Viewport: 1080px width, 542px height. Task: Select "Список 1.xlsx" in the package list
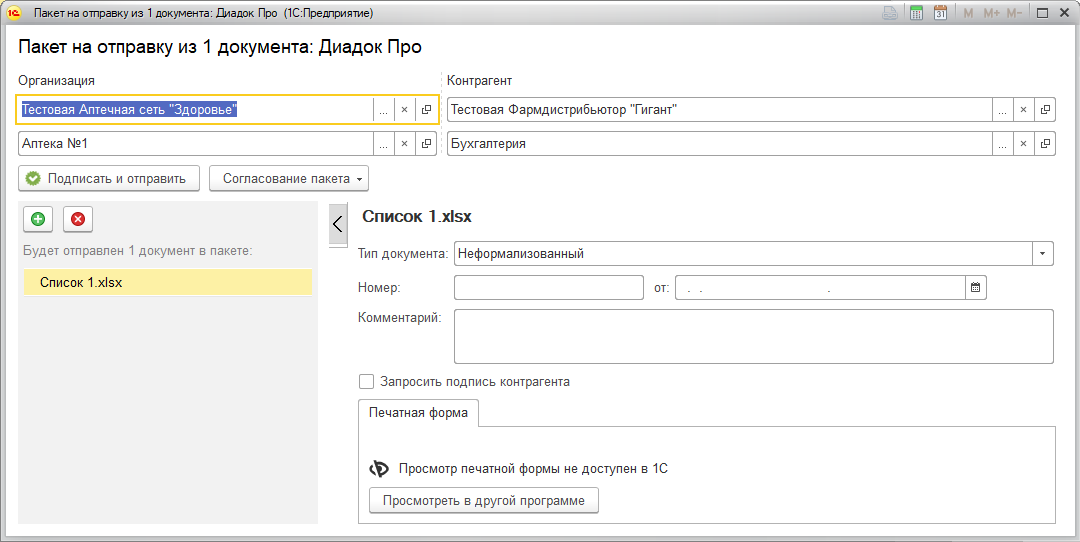pyautogui.click(x=167, y=282)
